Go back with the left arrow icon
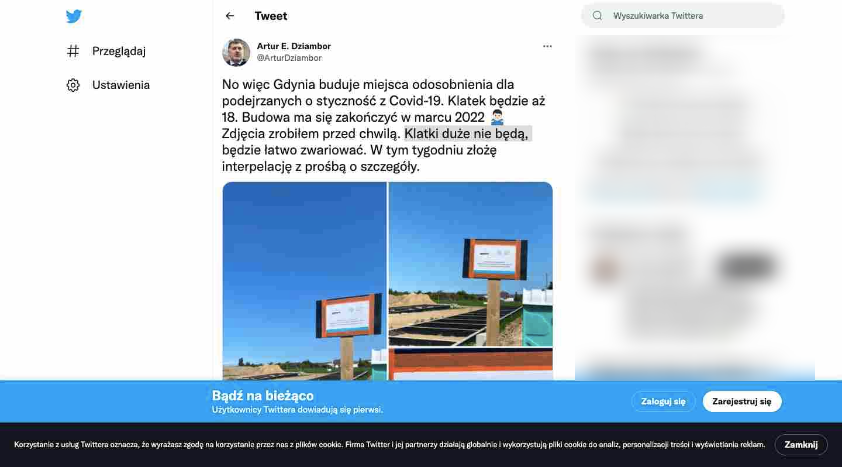Screen dimensions: 842x467 coord(230,16)
